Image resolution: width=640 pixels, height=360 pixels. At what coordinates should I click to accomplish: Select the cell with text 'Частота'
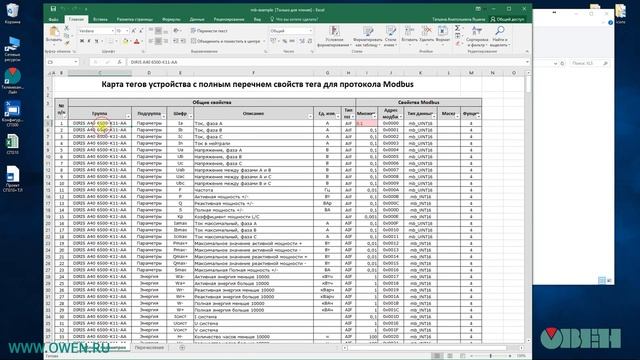coord(253,190)
